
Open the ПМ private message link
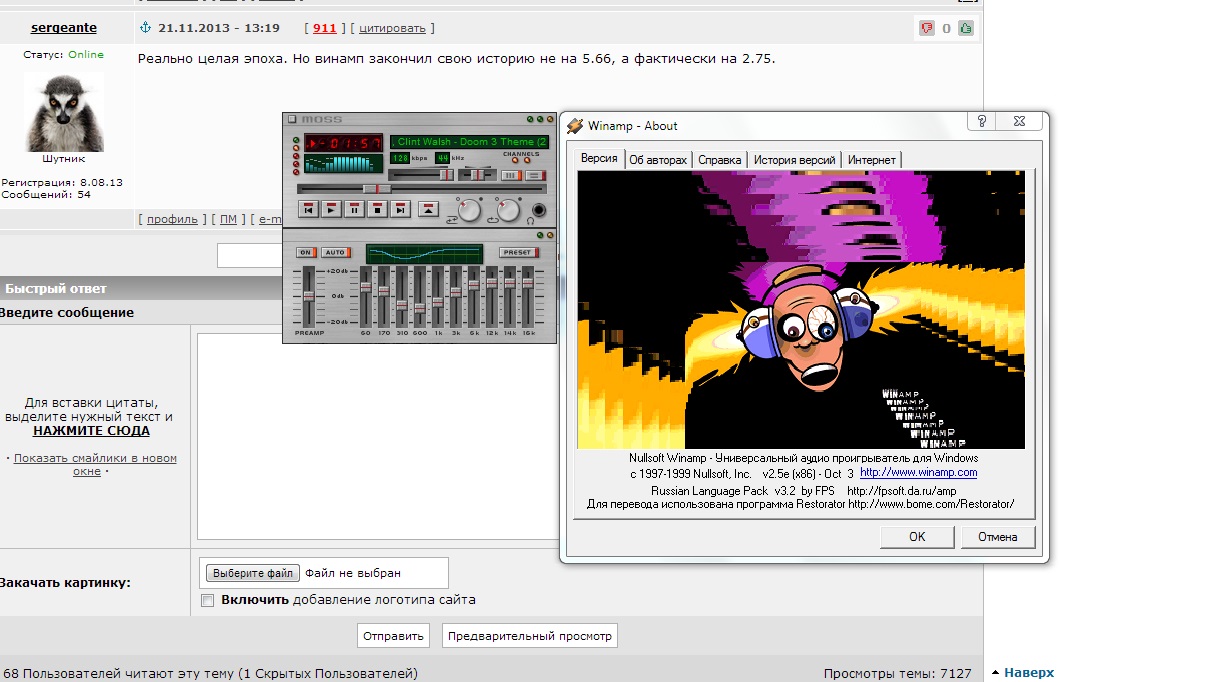pos(228,219)
